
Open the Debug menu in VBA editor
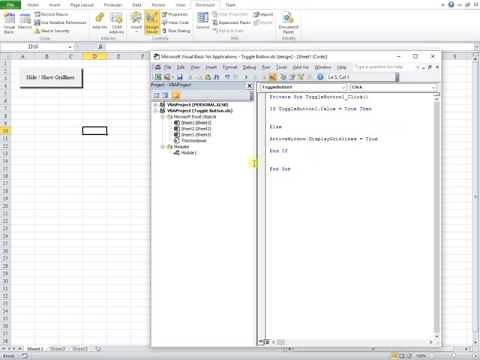coord(249,67)
